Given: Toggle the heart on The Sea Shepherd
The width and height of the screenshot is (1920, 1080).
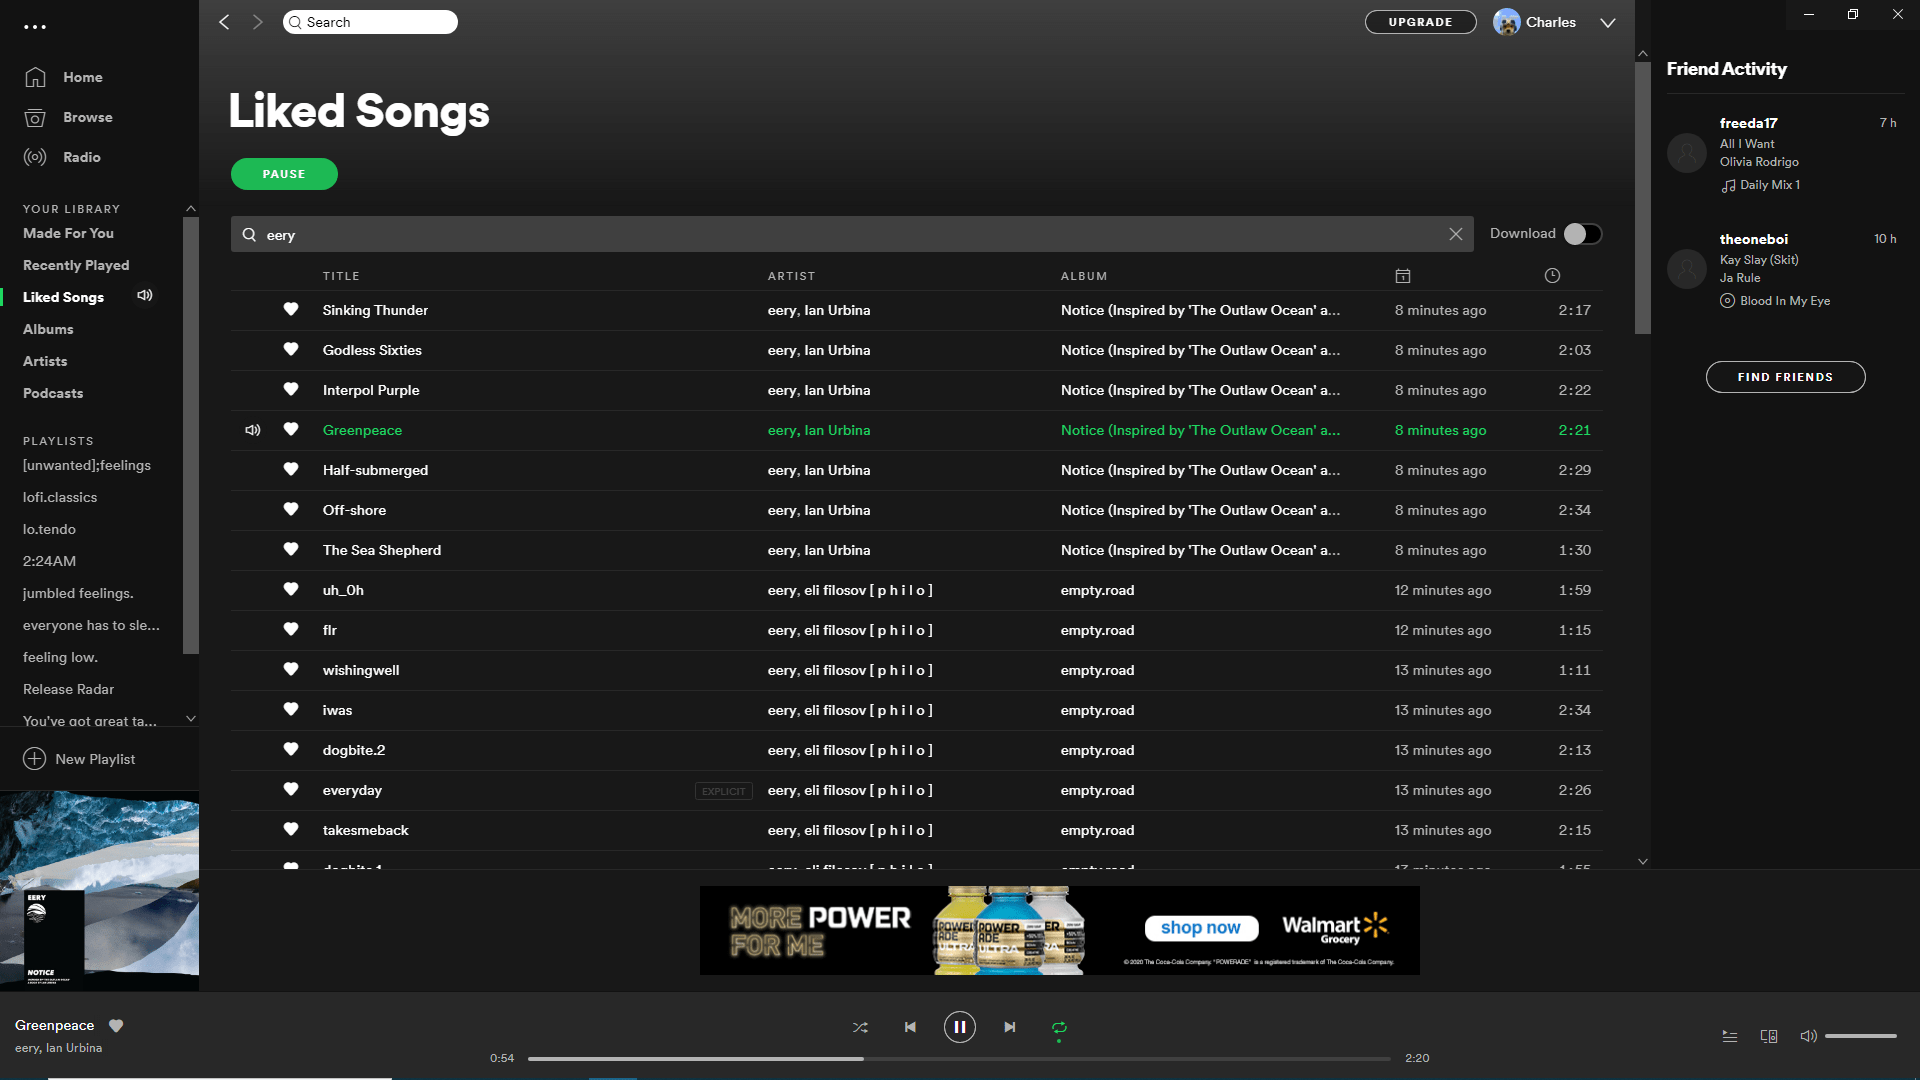Looking at the screenshot, I should click(x=291, y=549).
